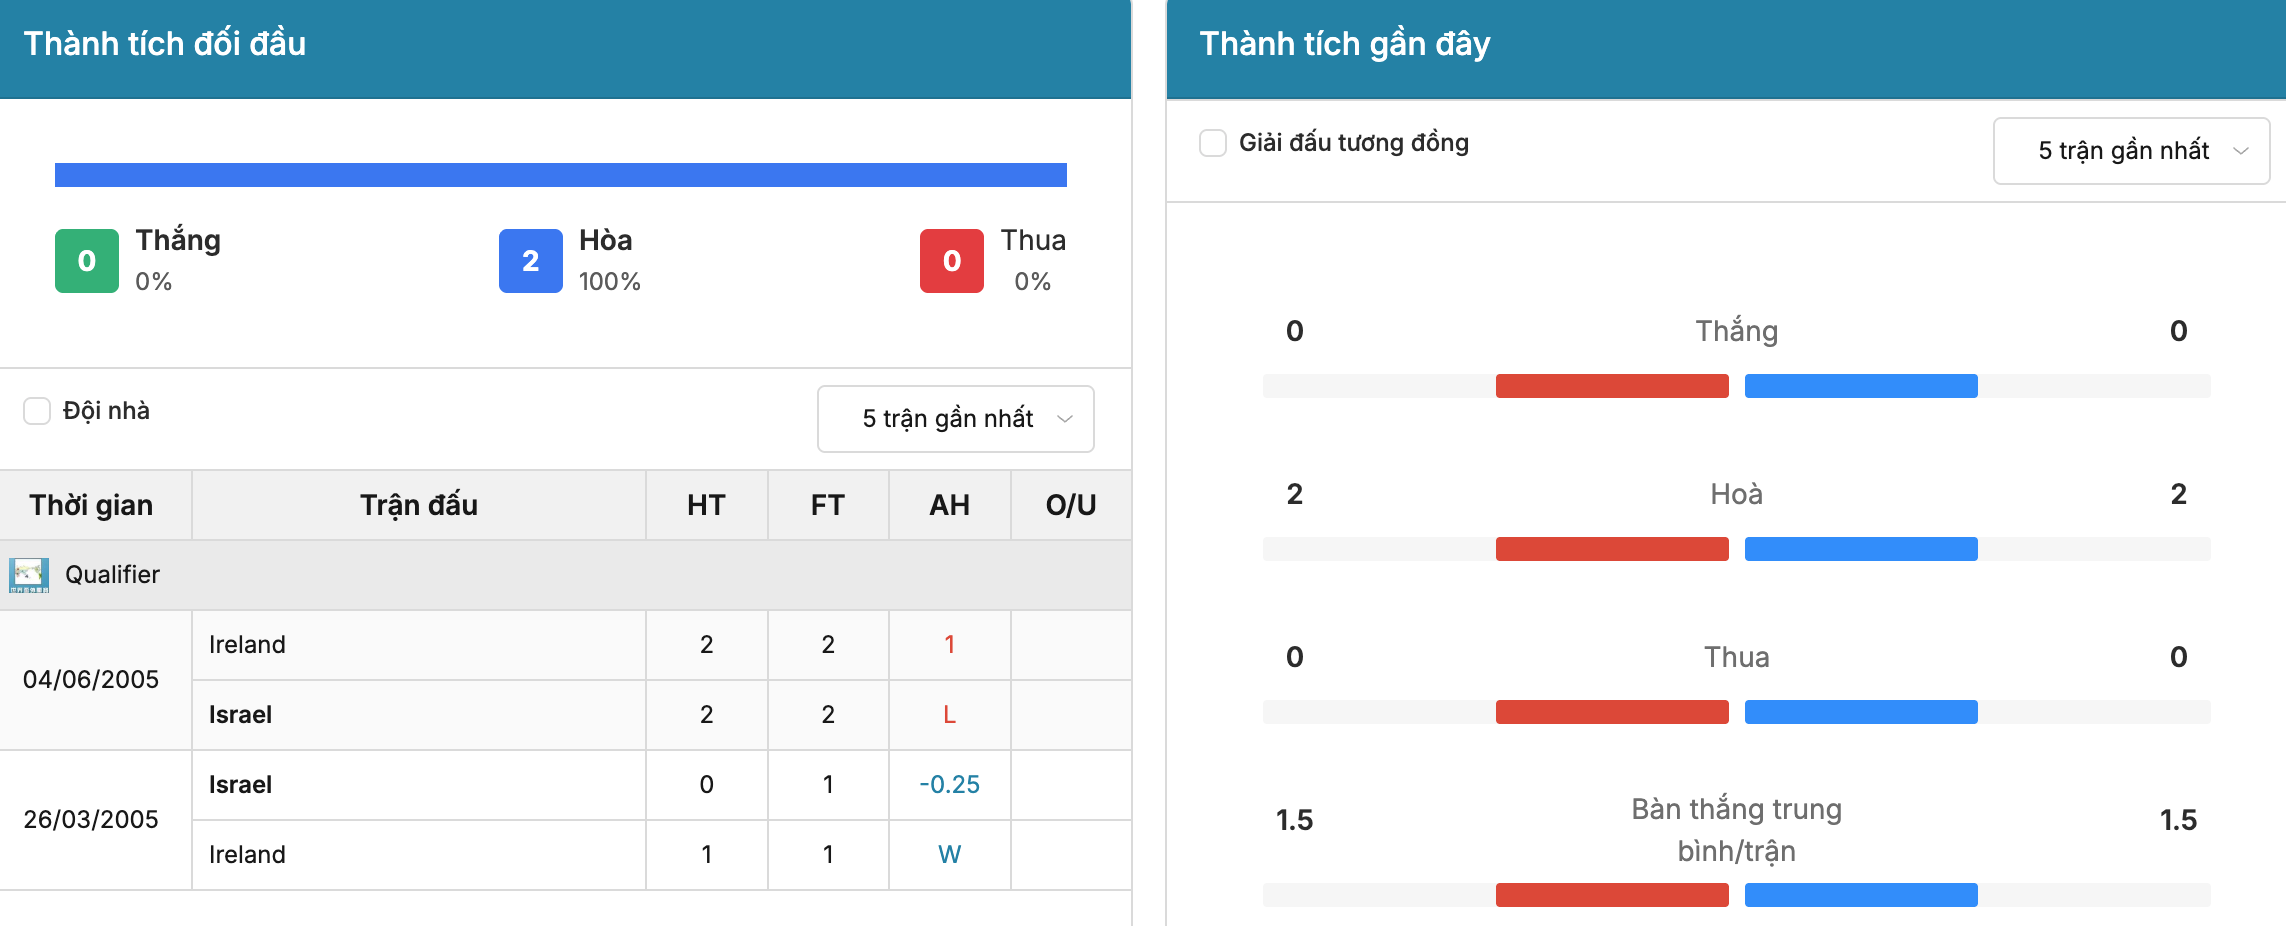Click the Qualifier league flag icon
This screenshot has width=2286, height=926.
pyautogui.click(x=29, y=575)
